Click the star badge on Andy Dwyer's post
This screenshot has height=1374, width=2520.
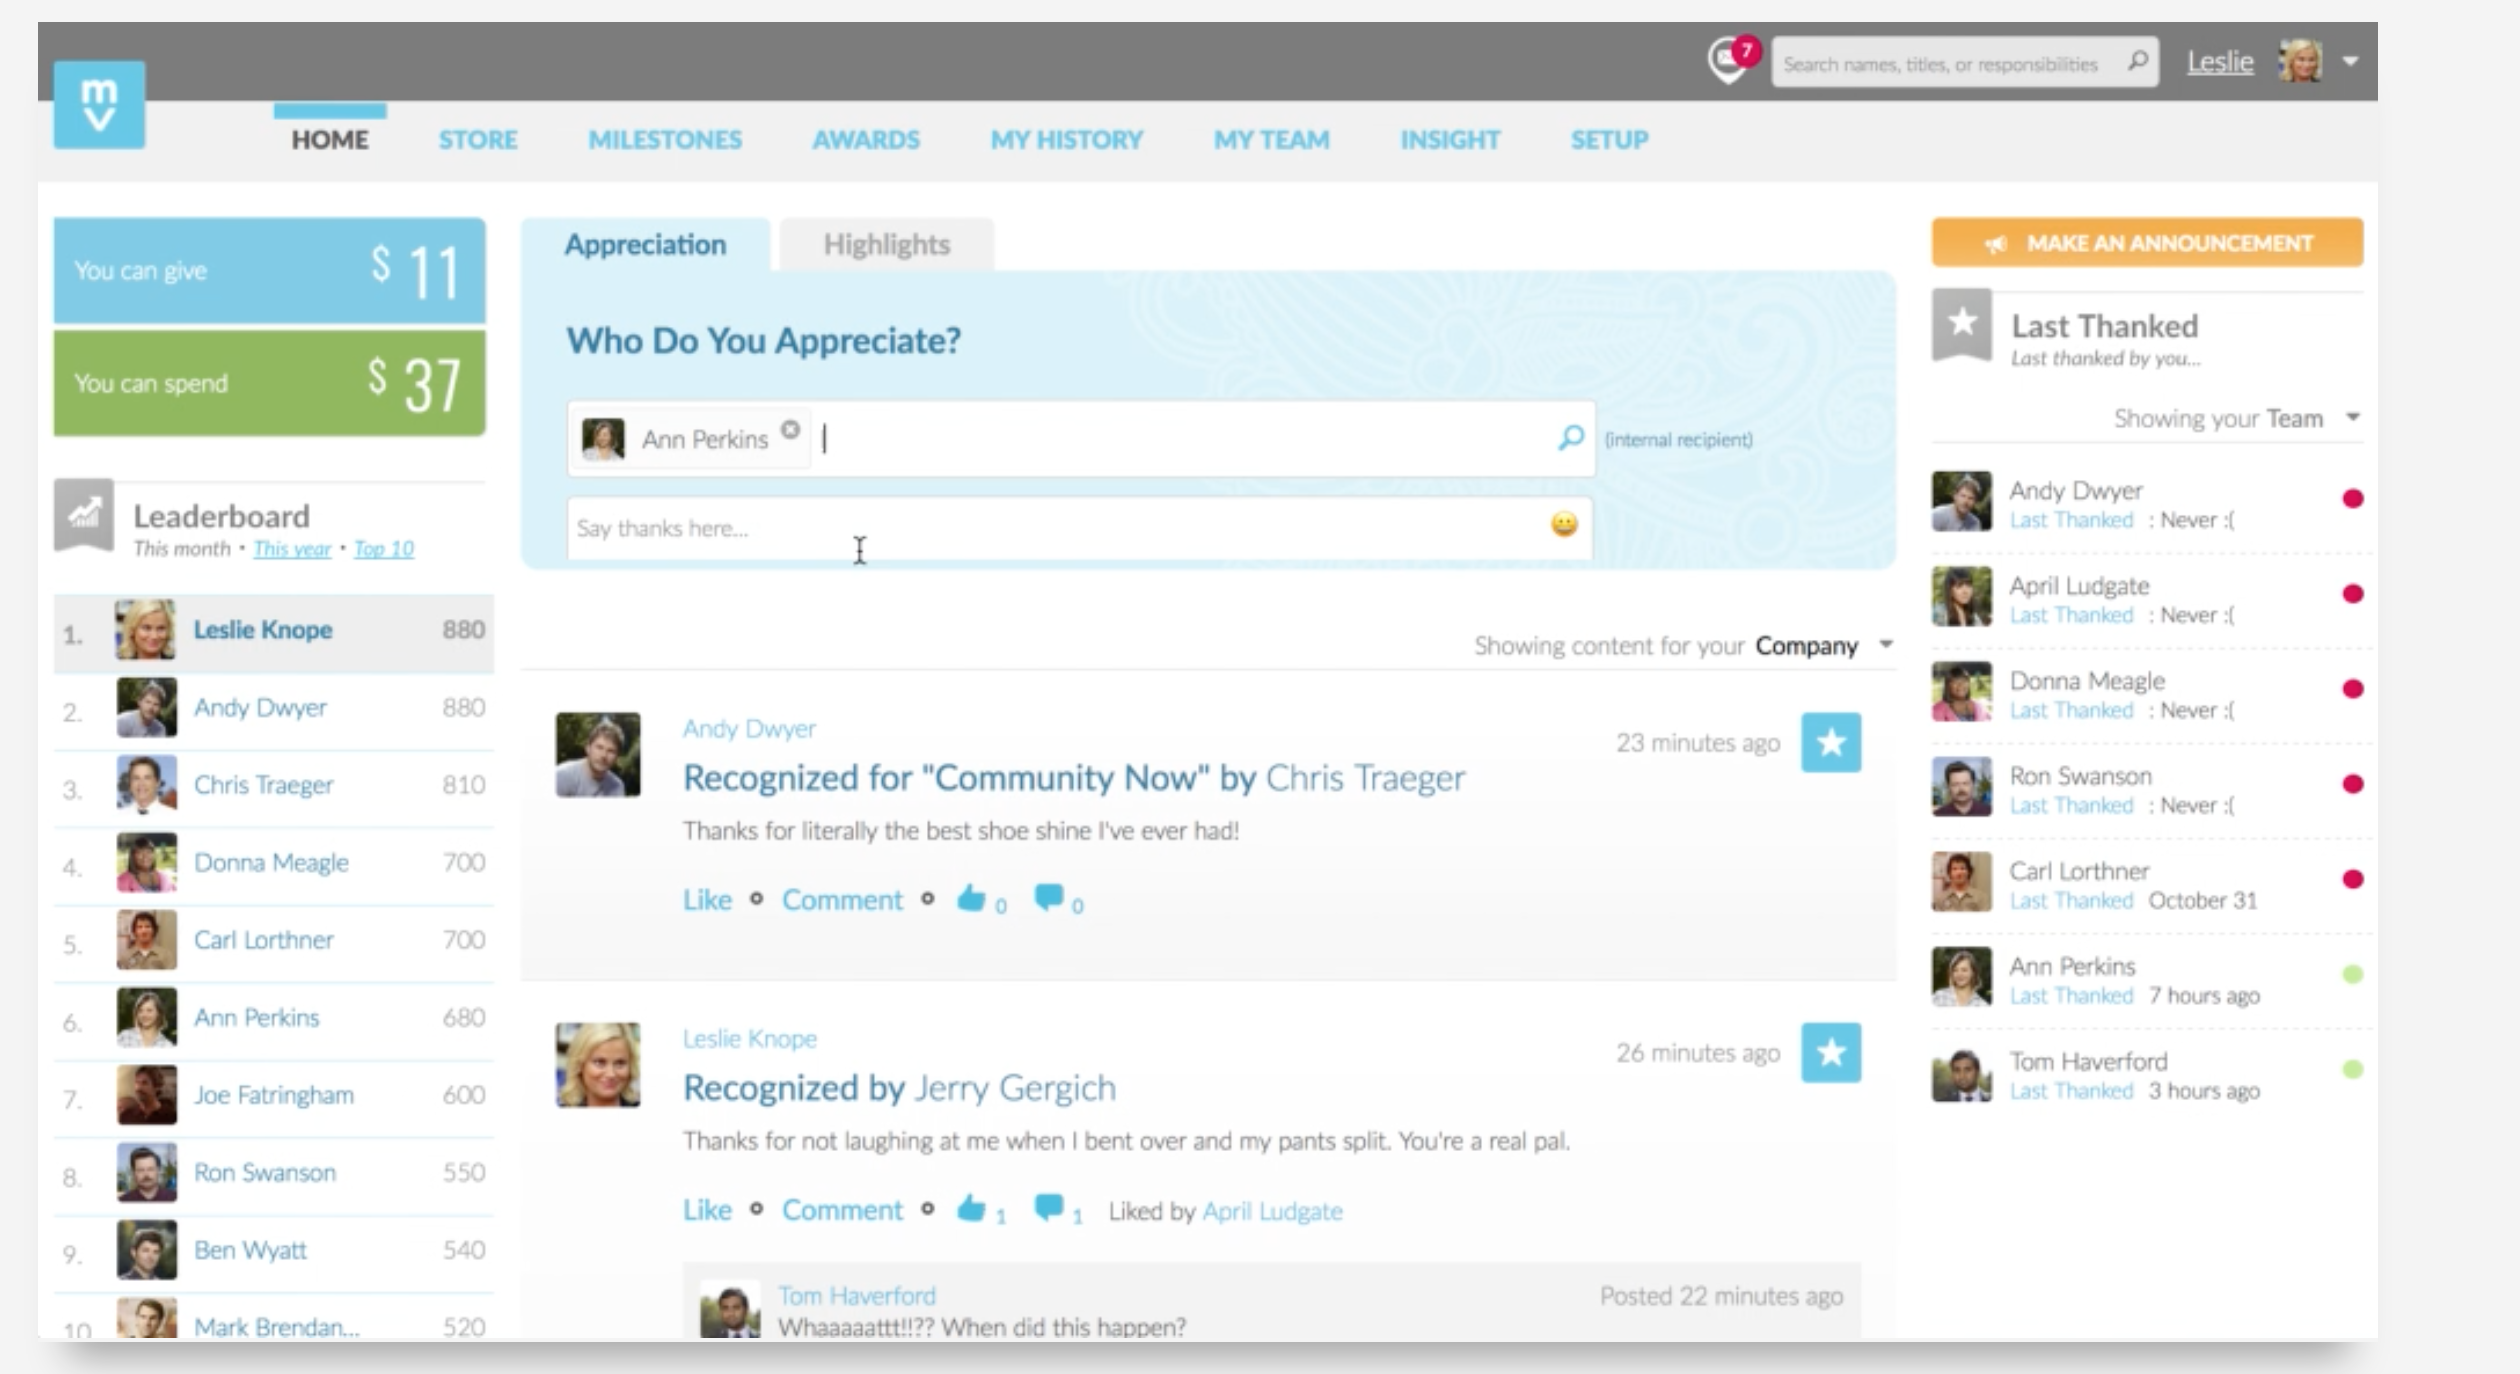(x=1830, y=743)
